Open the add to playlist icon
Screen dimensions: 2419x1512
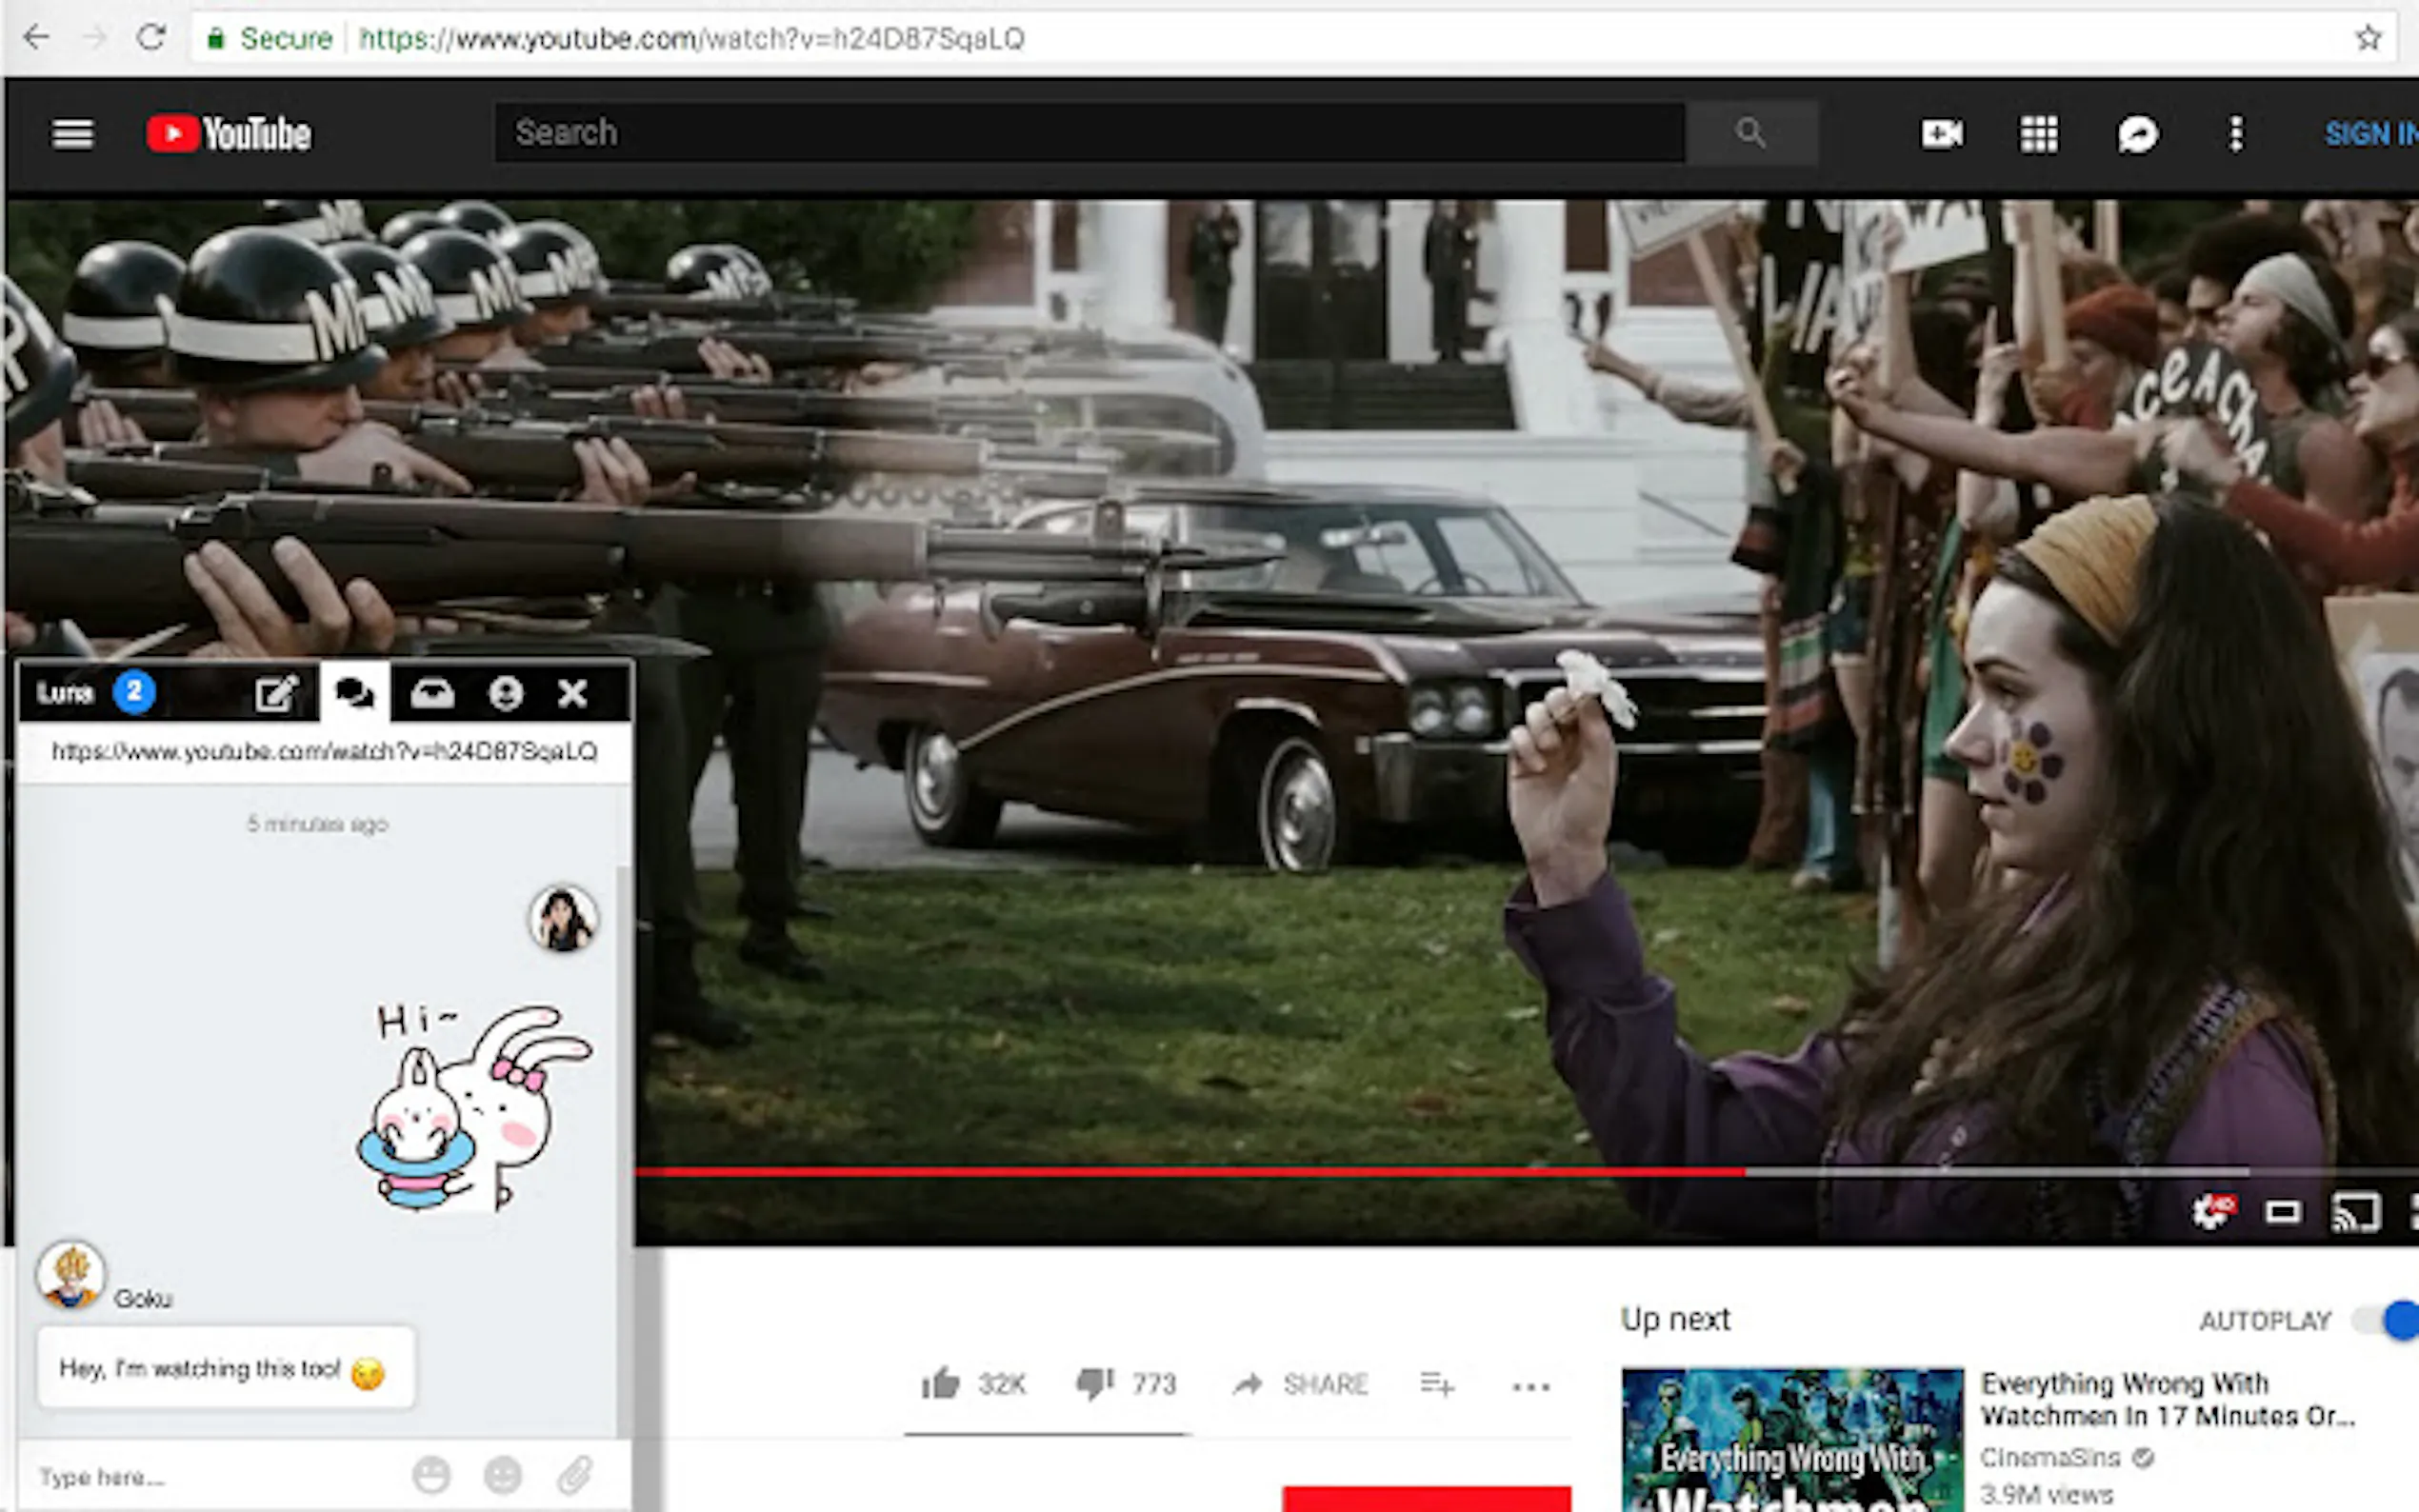(x=1437, y=1384)
